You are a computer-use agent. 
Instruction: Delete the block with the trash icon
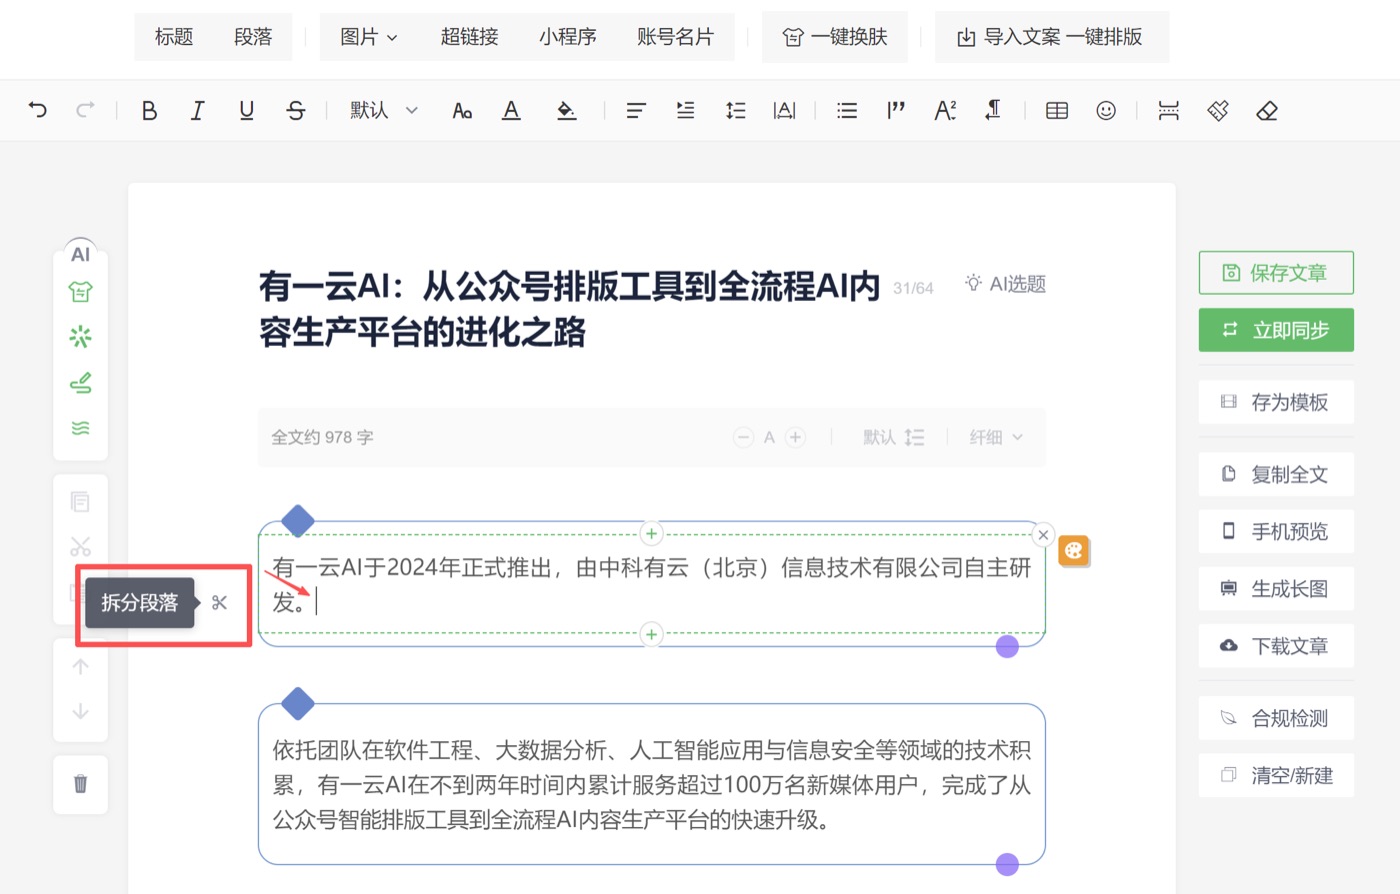(81, 783)
